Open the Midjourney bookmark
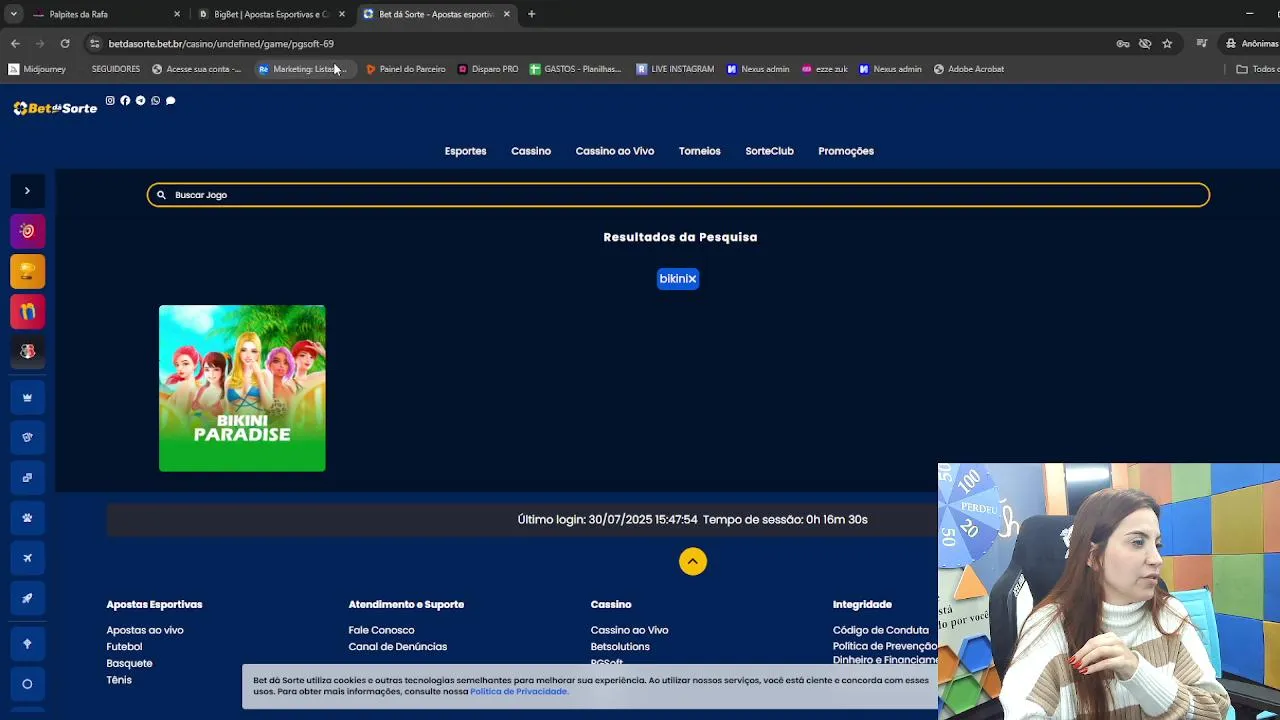Viewport: 1280px width, 720px height. (37, 69)
